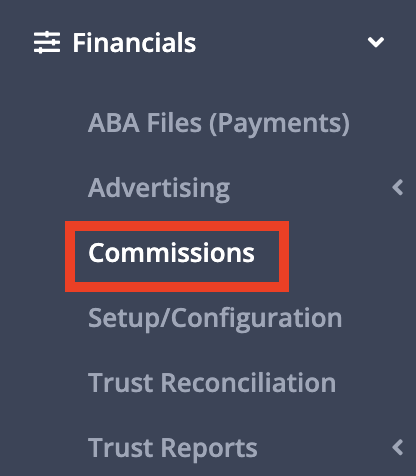416x476 pixels.
Task: Click the Trust Reports menu label
Action: [x=173, y=448]
